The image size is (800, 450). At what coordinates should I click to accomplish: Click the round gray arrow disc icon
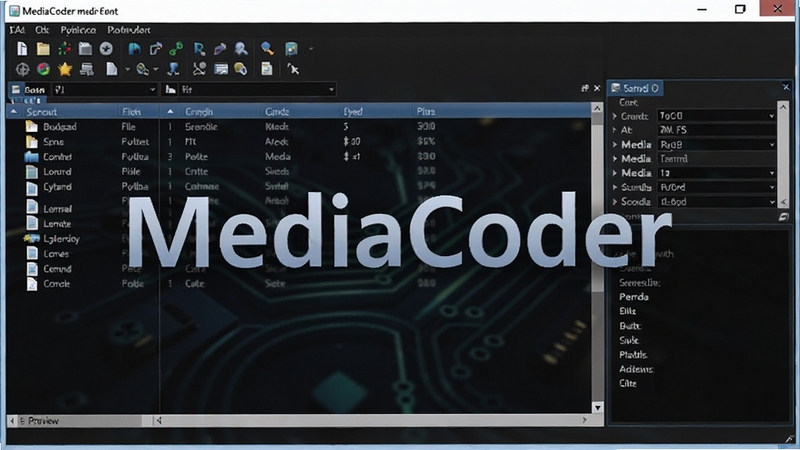(106, 48)
